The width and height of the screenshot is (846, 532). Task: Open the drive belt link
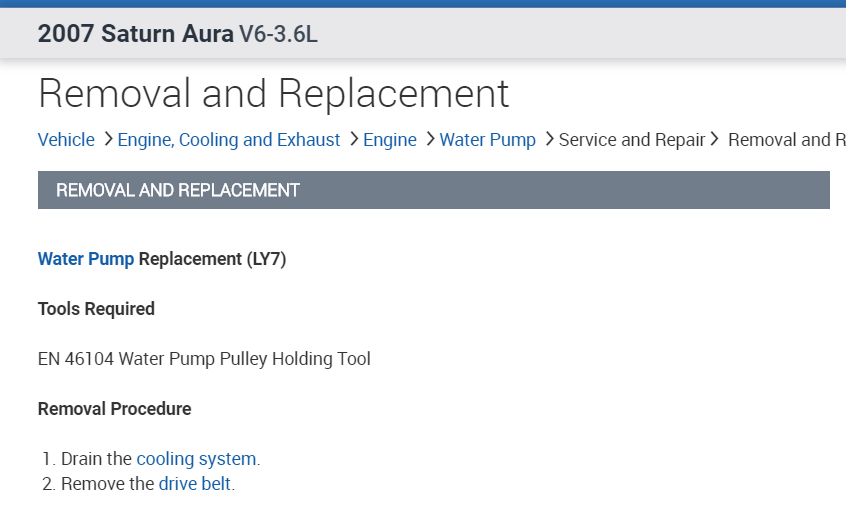pos(195,484)
